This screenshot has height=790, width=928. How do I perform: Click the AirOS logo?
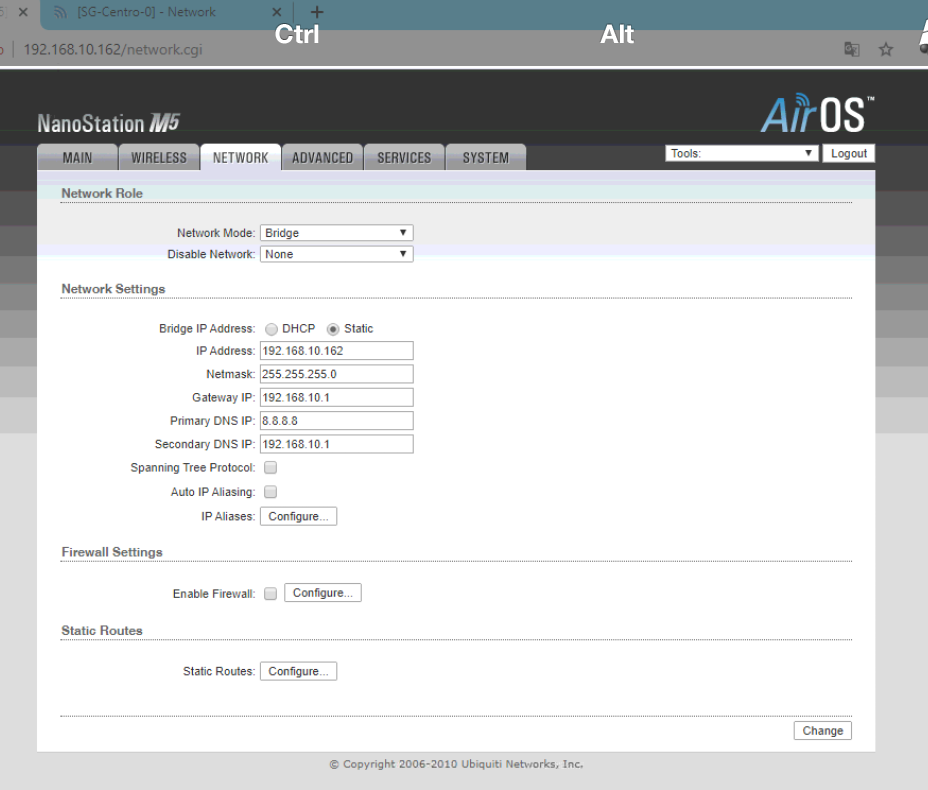[x=817, y=113]
